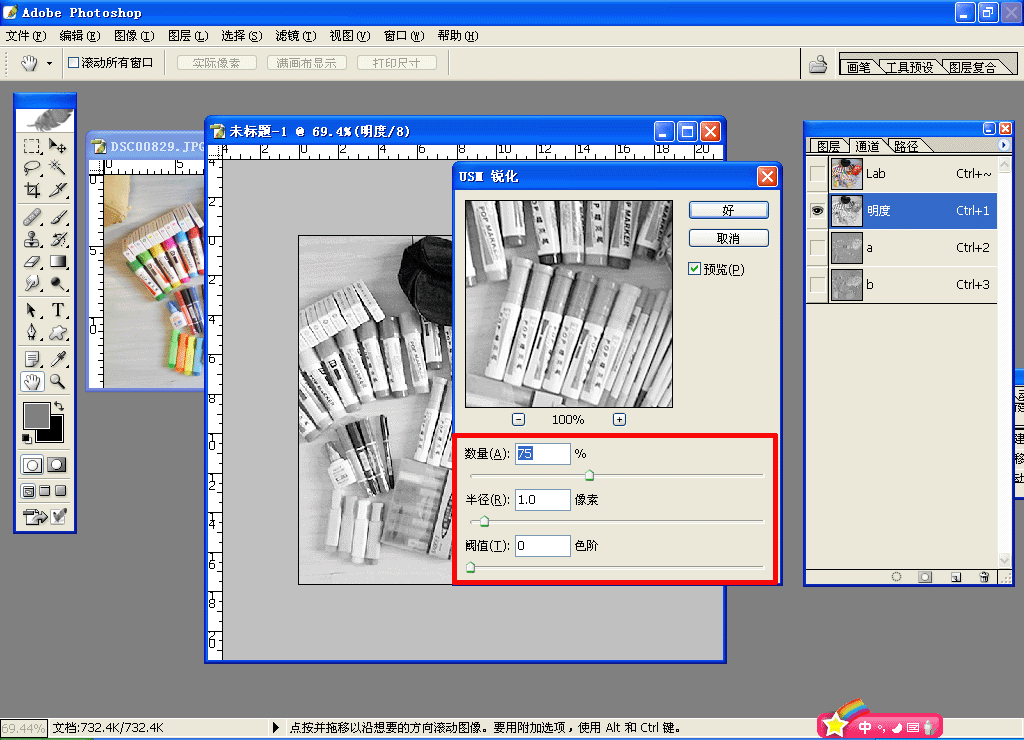1024x740 pixels.
Task: Select the Lab channel thumbnail
Action: tap(846, 174)
